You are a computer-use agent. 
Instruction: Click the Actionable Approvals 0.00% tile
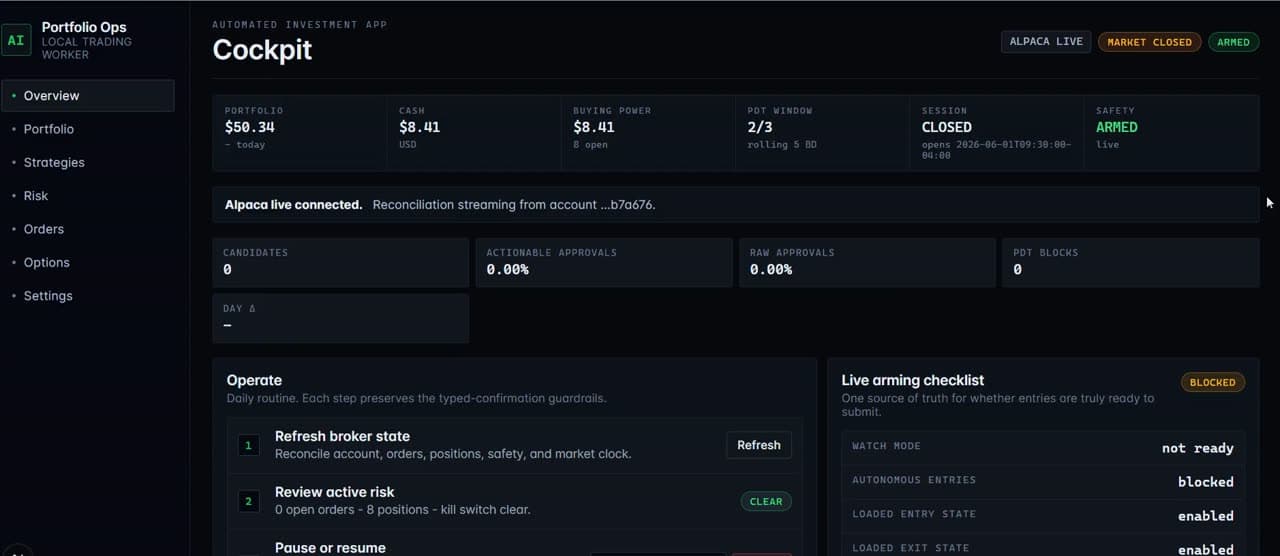(604, 262)
